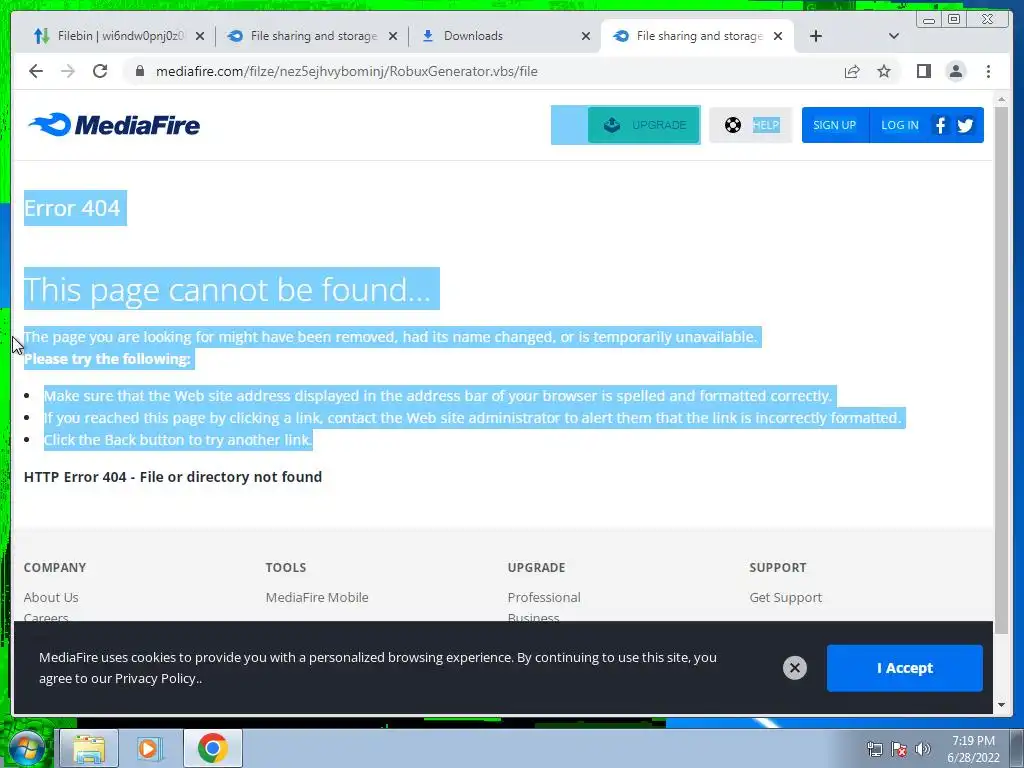Dismiss cookie banner with X icon
This screenshot has height=768, width=1024.
tap(795, 667)
